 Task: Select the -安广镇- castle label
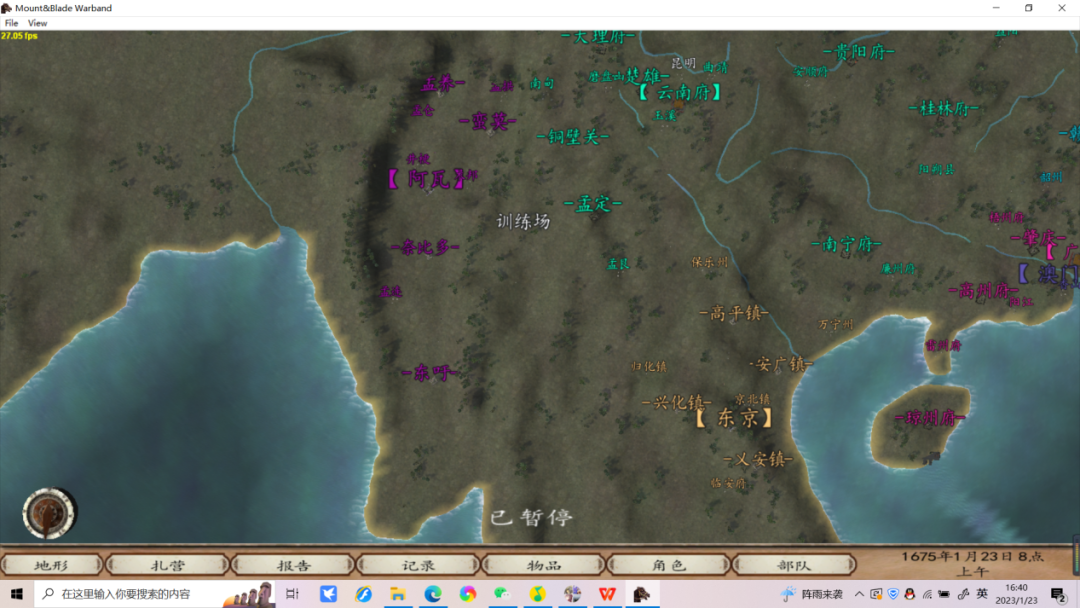(781, 364)
